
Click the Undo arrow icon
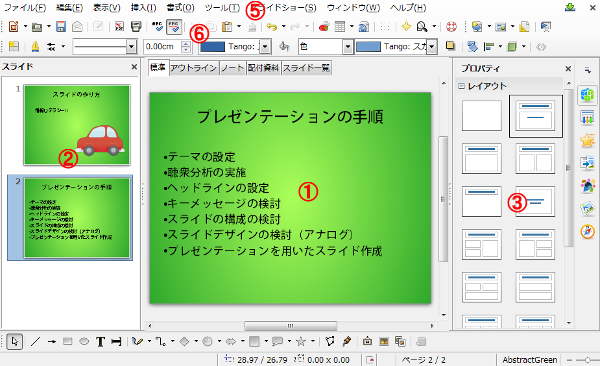click(x=272, y=26)
